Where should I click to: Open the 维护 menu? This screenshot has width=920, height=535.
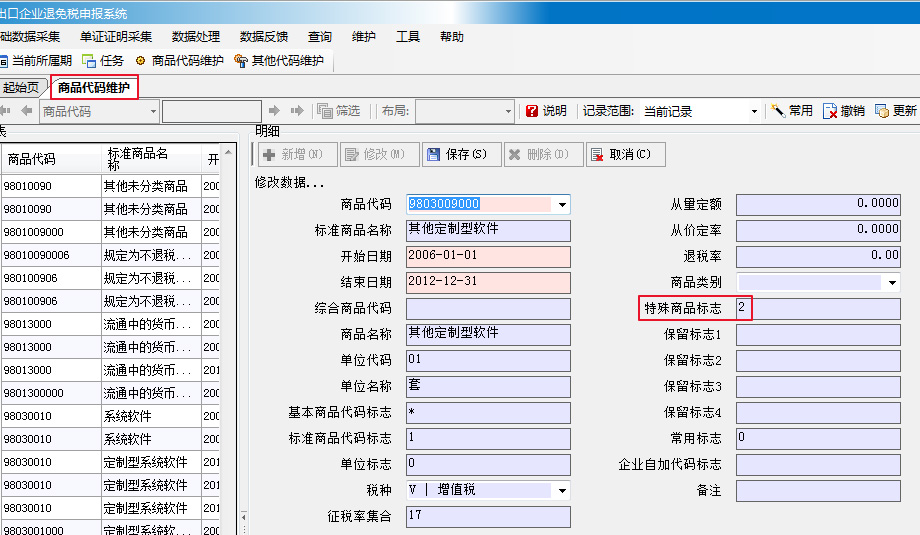pyautogui.click(x=363, y=36)
